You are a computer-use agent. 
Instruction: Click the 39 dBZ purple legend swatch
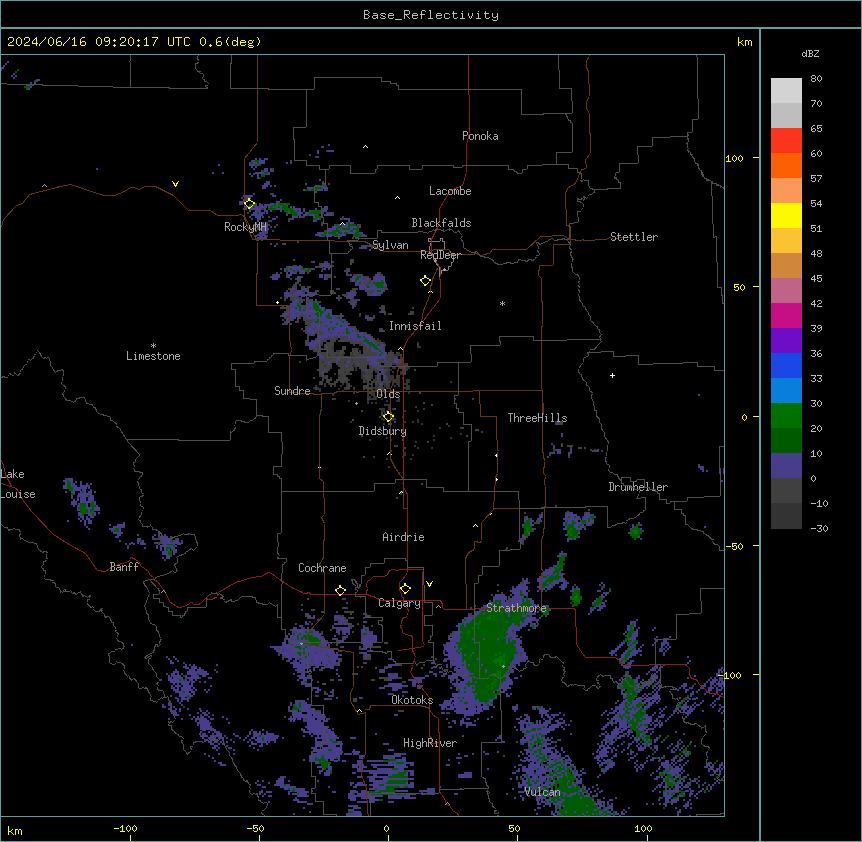click(x=786, y=340)
